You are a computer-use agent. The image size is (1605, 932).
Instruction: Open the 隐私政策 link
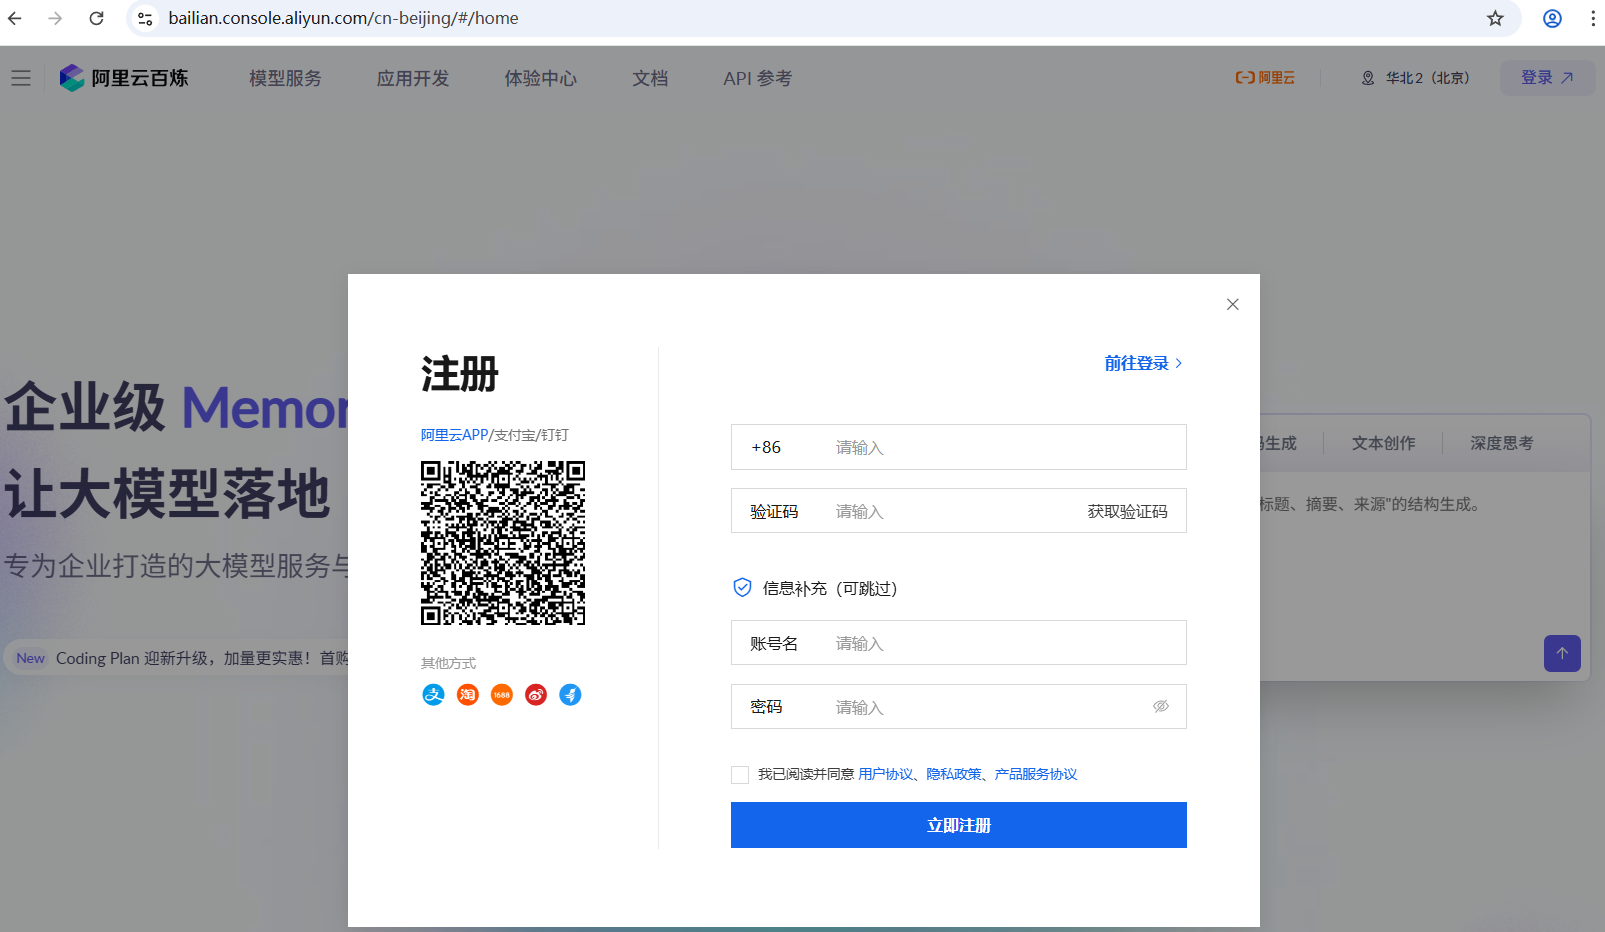[953, 775]
